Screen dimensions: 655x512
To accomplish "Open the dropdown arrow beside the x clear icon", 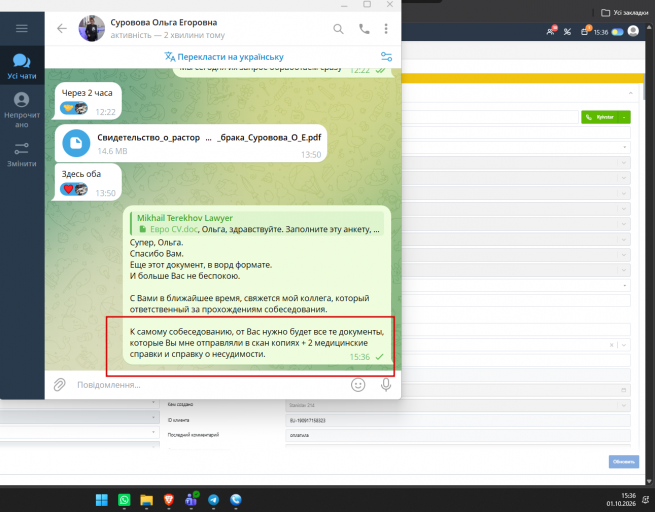I will click(x=624, y=345).
